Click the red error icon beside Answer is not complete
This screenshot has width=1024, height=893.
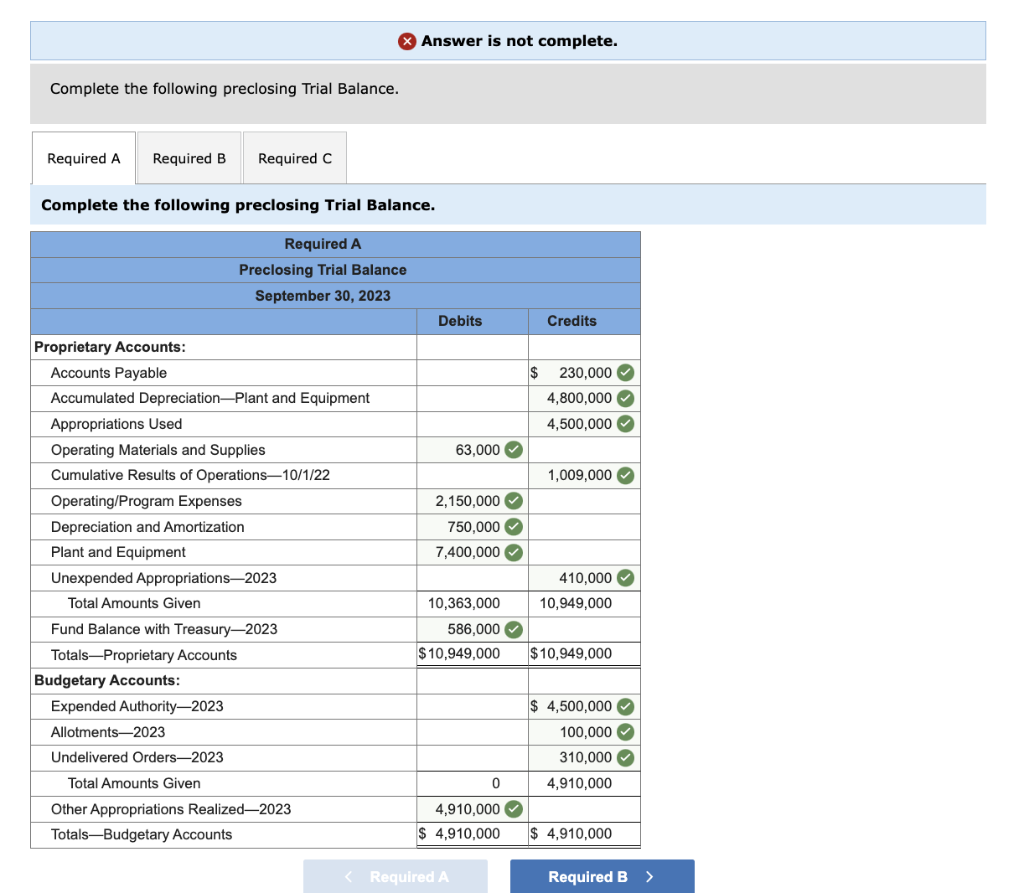(407, 41)
